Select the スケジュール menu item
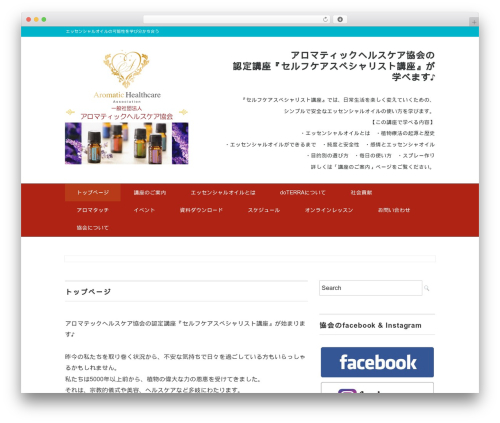 click(264, 210)
